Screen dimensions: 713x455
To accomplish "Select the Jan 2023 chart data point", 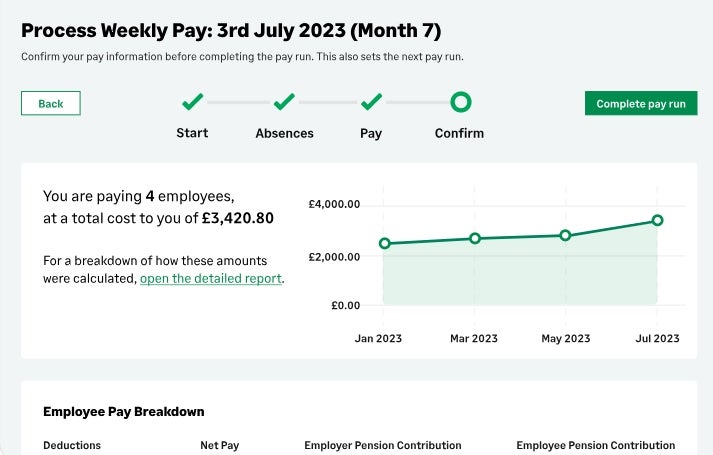I will [384, 243].
